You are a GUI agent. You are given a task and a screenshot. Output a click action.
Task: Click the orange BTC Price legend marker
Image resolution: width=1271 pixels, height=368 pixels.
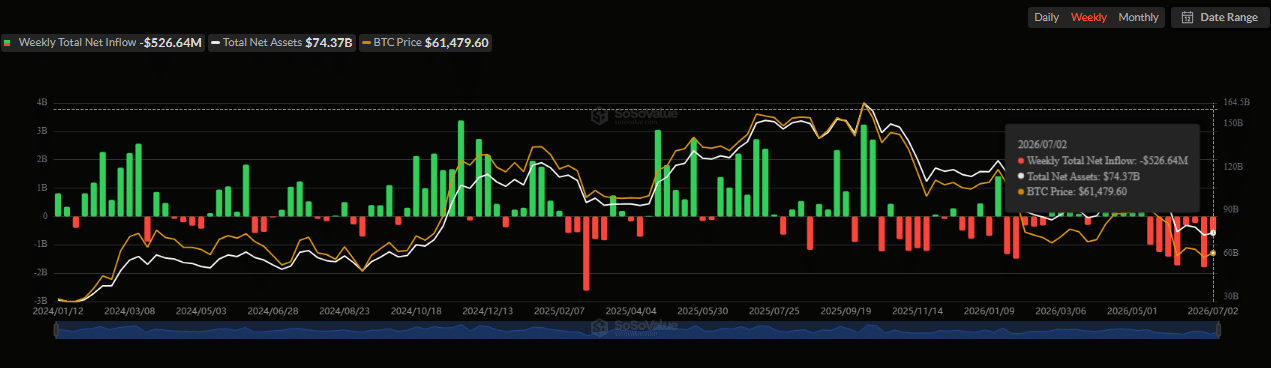pos(366,43)
